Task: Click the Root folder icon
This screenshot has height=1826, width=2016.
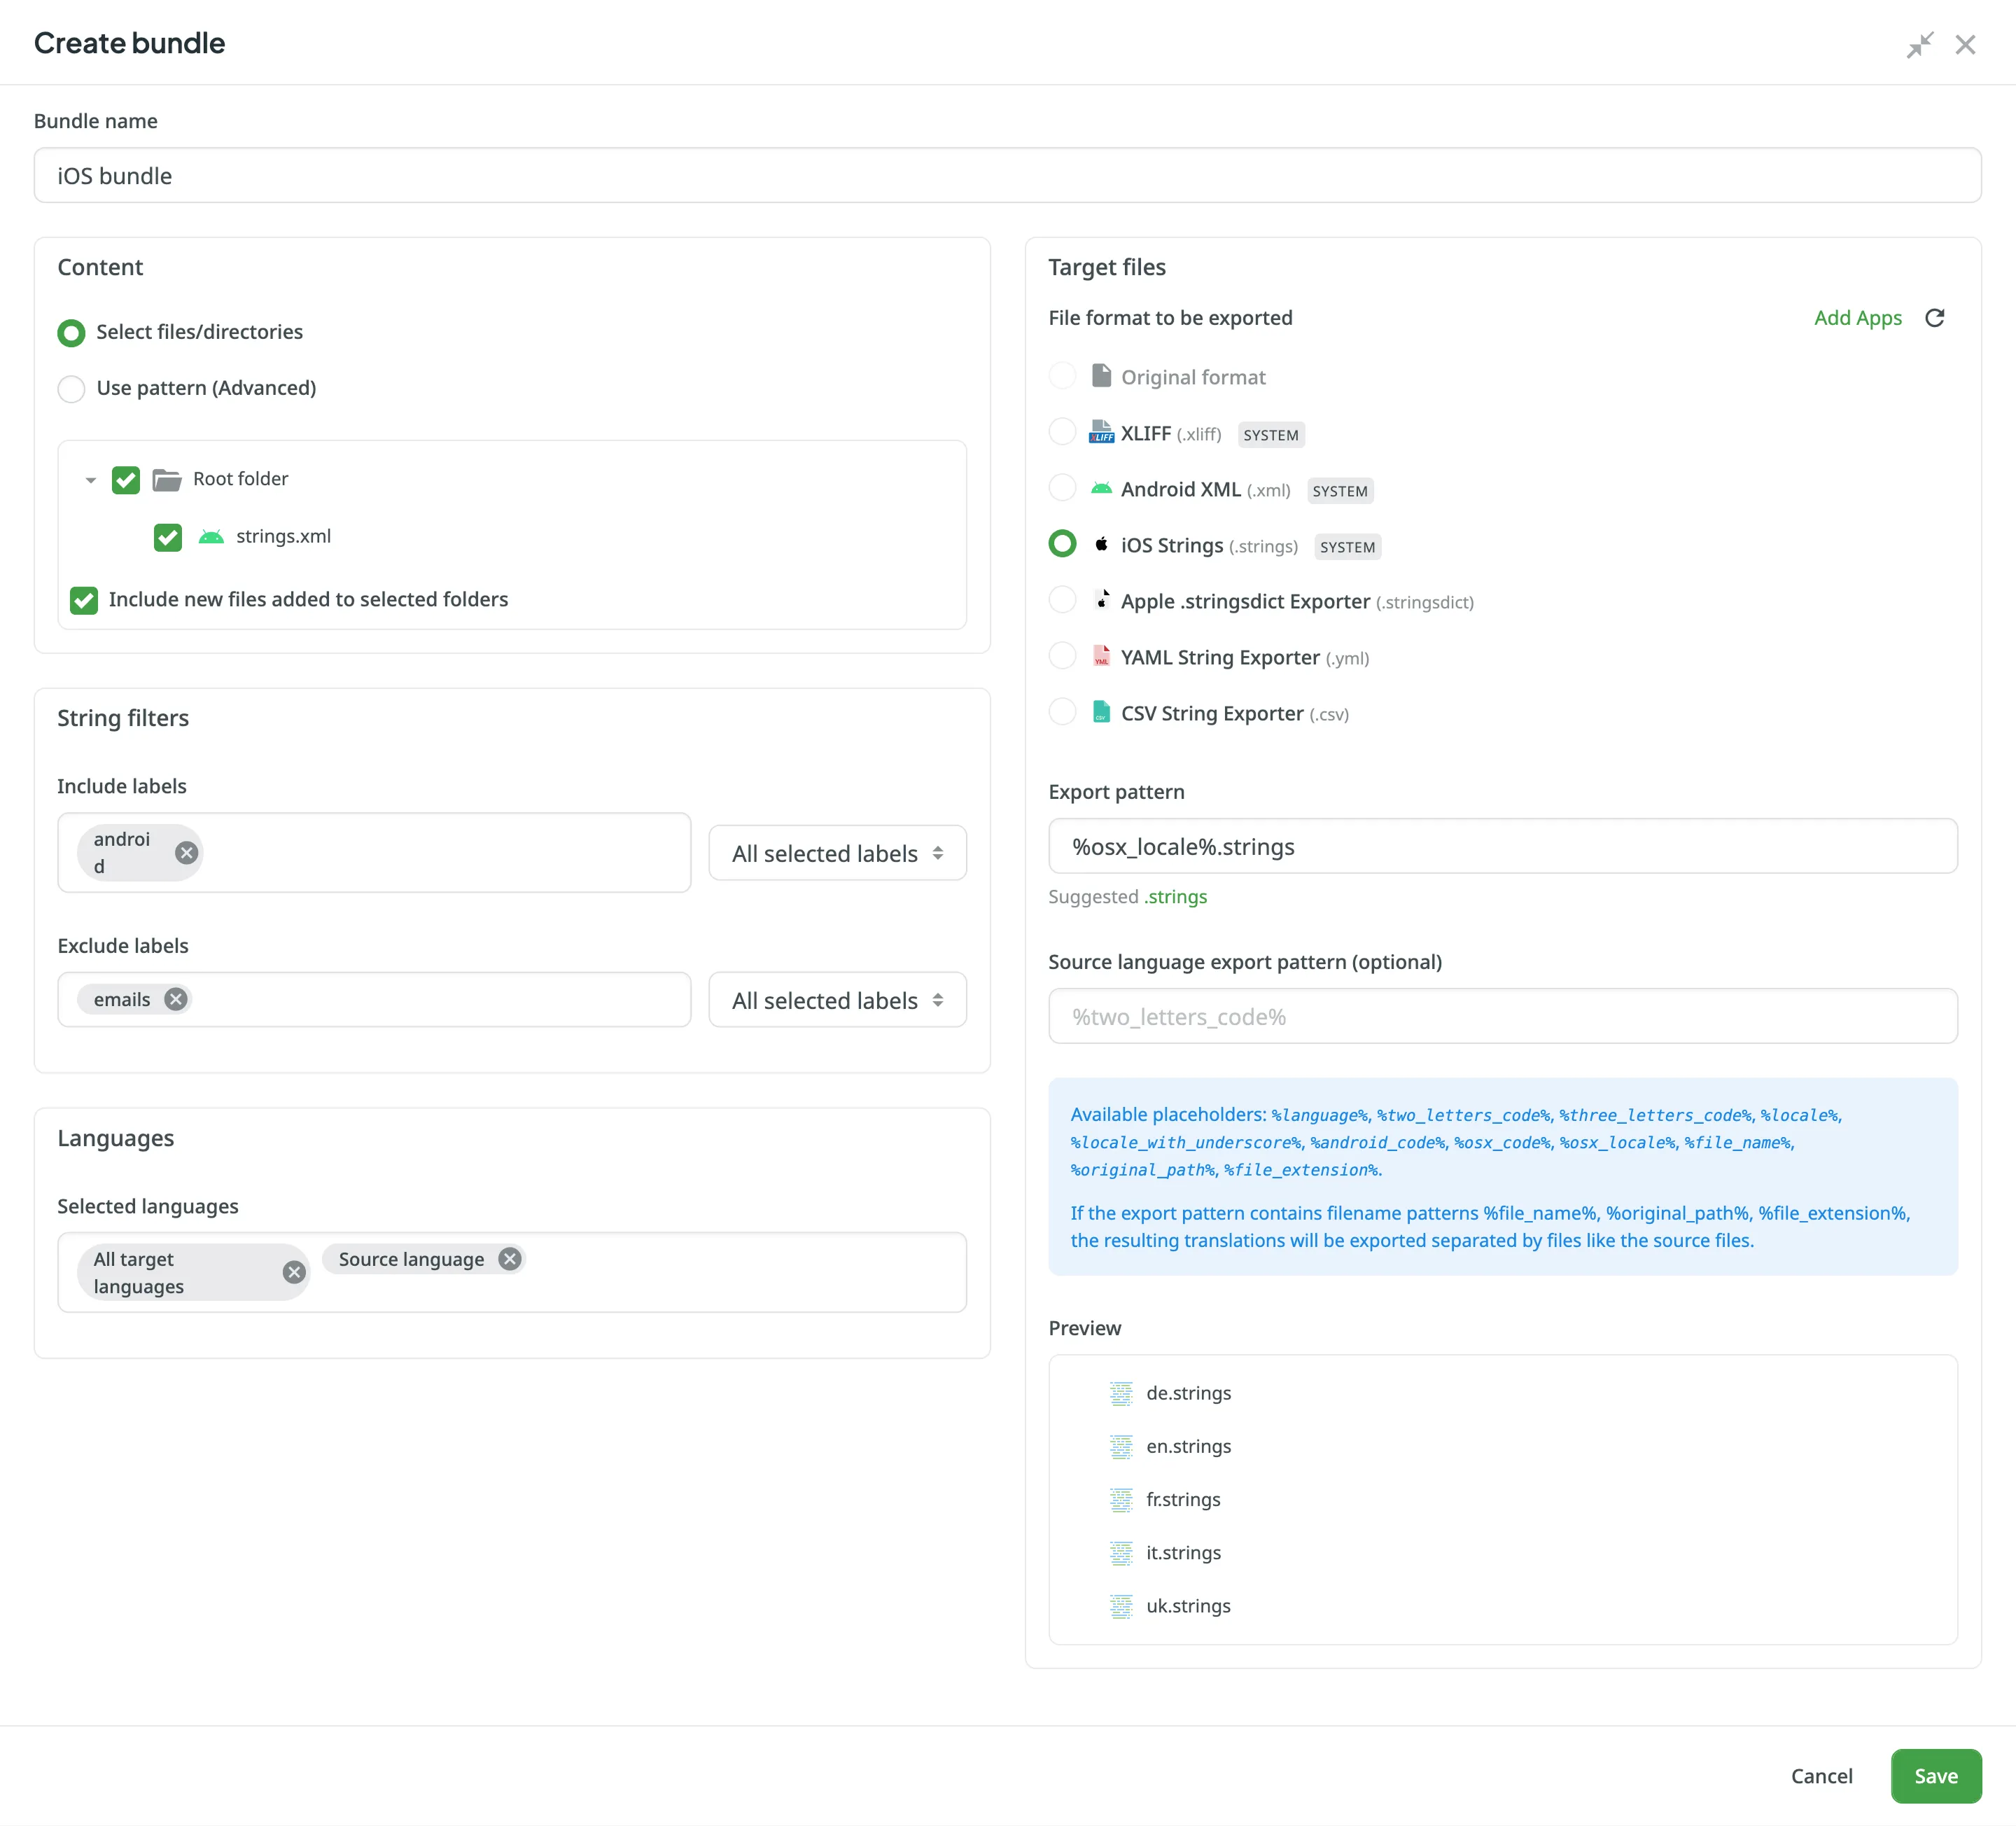Action: click(x=167, y=480)
